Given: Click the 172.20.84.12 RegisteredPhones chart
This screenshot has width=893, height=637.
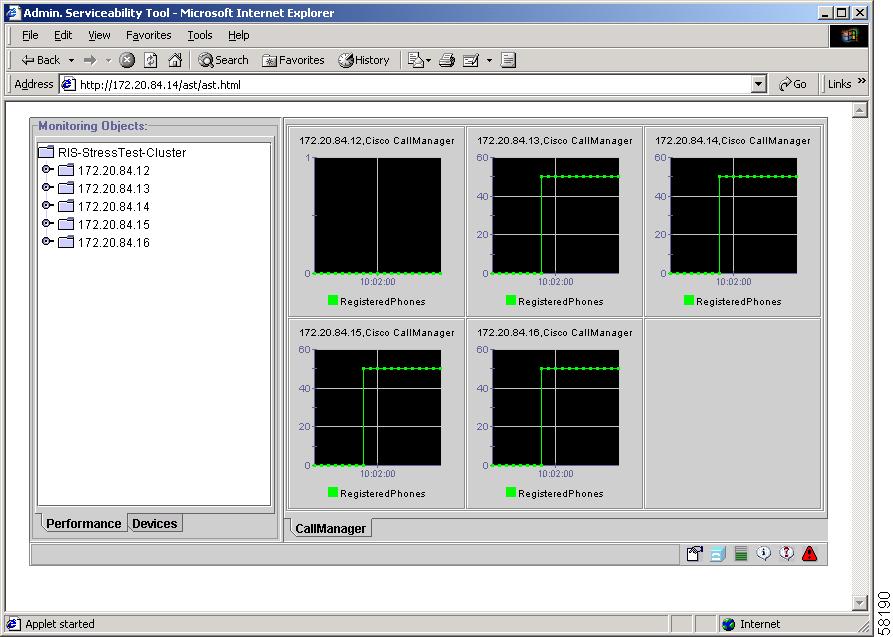Looking at the screenshot, I should tap(378, 216).
